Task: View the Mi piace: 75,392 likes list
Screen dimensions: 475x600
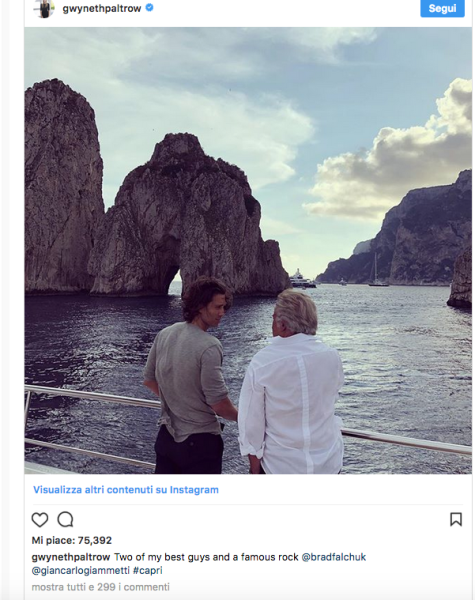Action: [x=72, y=540]
